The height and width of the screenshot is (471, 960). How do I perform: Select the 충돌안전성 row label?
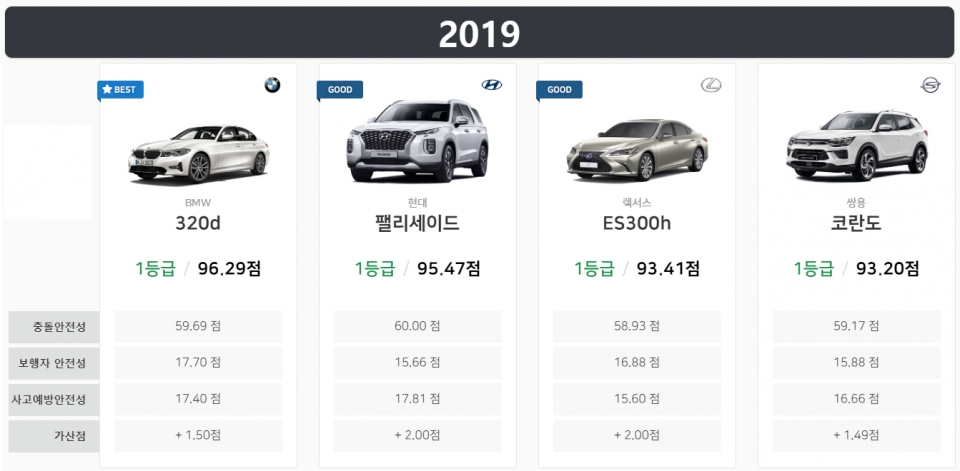click(x=54, y=327)
